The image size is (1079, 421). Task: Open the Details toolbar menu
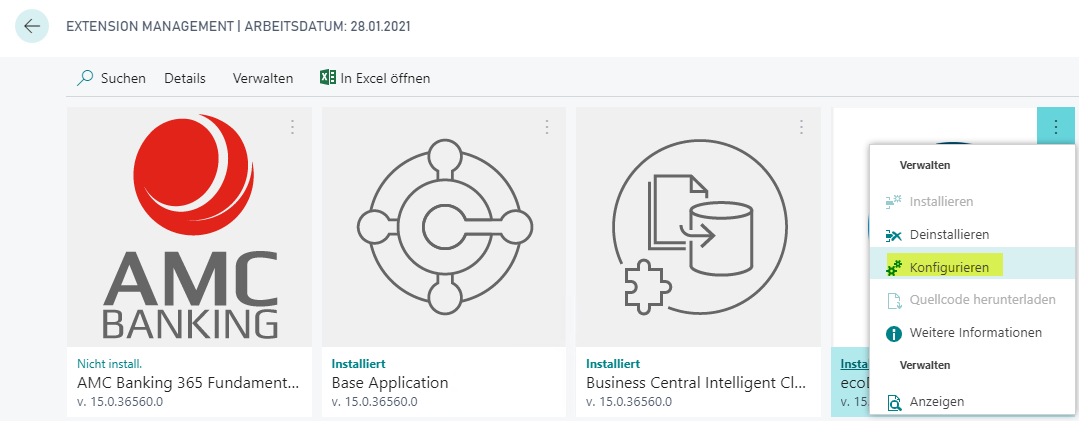pyautogui.click(x=184, y=78)
